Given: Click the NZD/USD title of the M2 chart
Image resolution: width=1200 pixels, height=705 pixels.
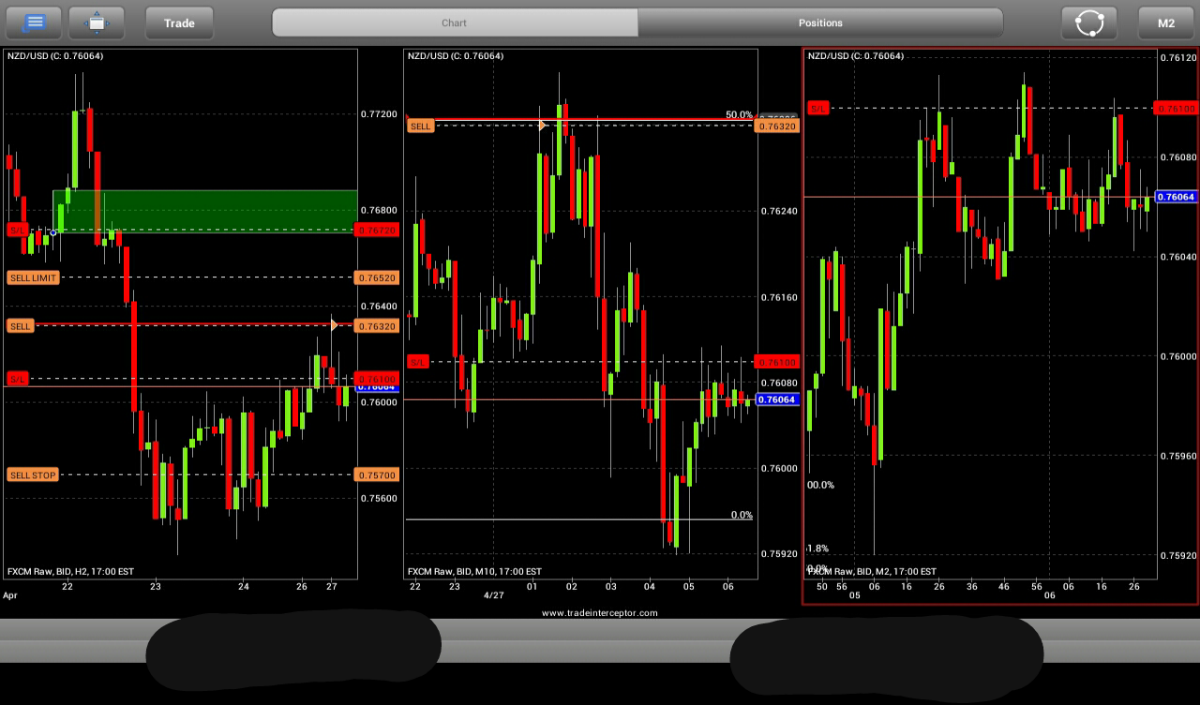Looking at the screenshot, I should pos(856,56).
